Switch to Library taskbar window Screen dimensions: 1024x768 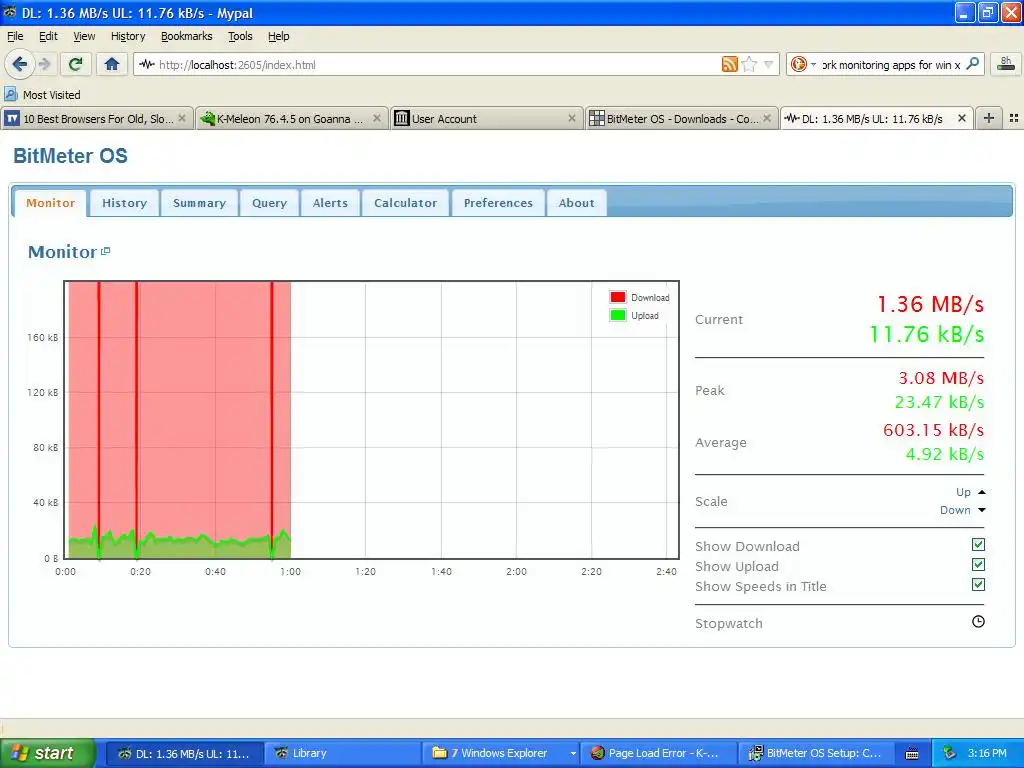[343, 753]
